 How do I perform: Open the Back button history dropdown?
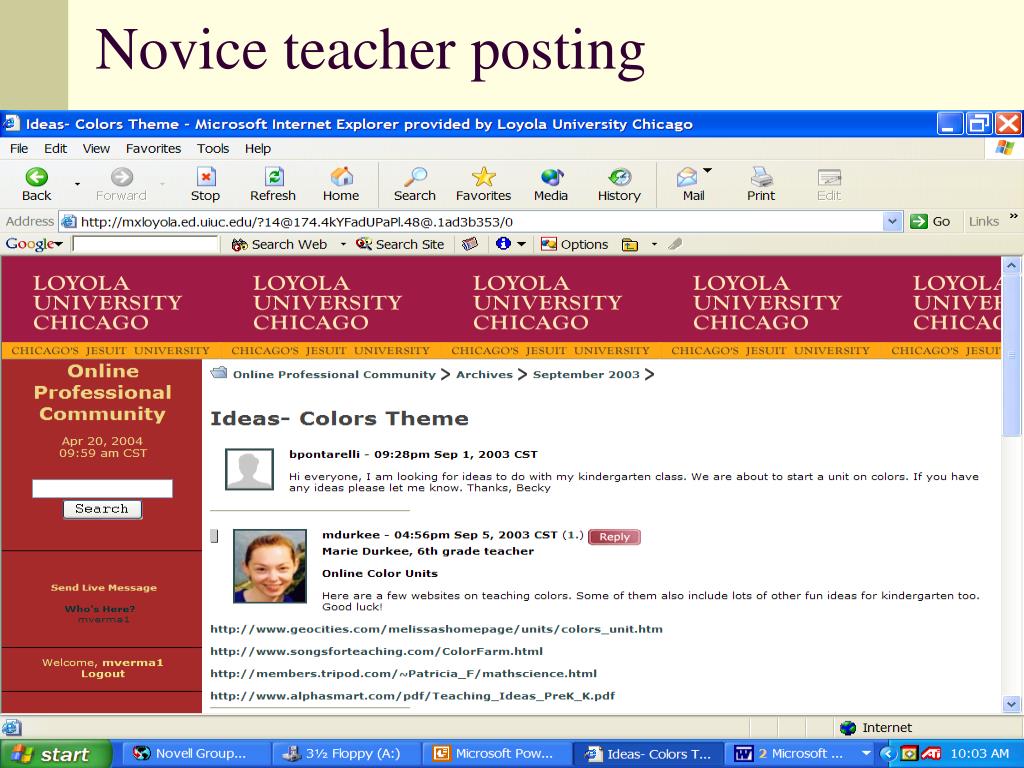pos(77,184)
